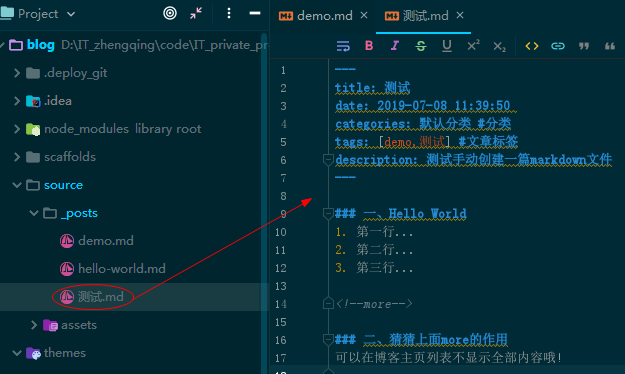The image size is (625, 374).
Task: Click the themes folder icon
Action: [33, 353]
